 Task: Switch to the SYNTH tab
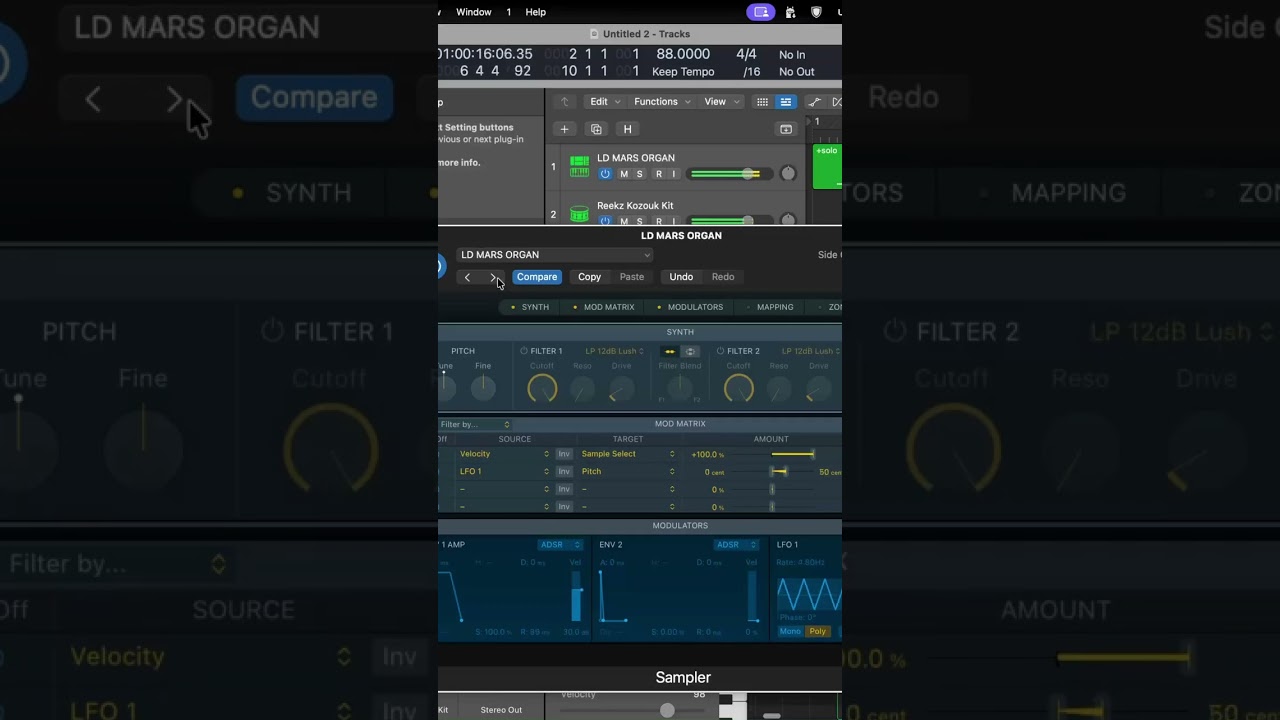(530, 307)
